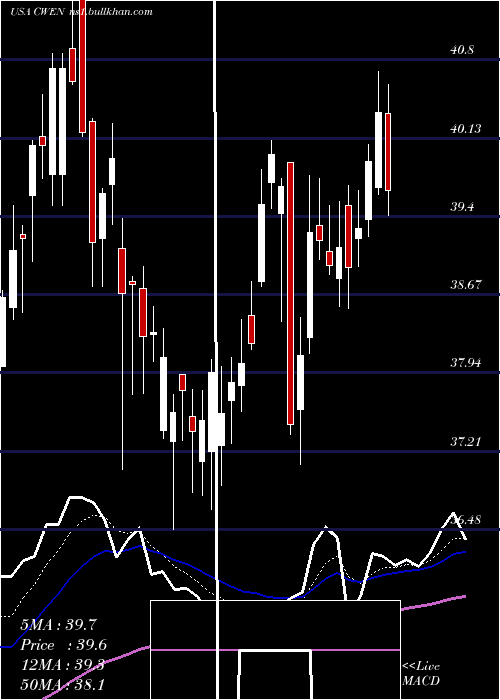Click the last red candlestick on the right
500x700 pixels.
coord(388,152)
